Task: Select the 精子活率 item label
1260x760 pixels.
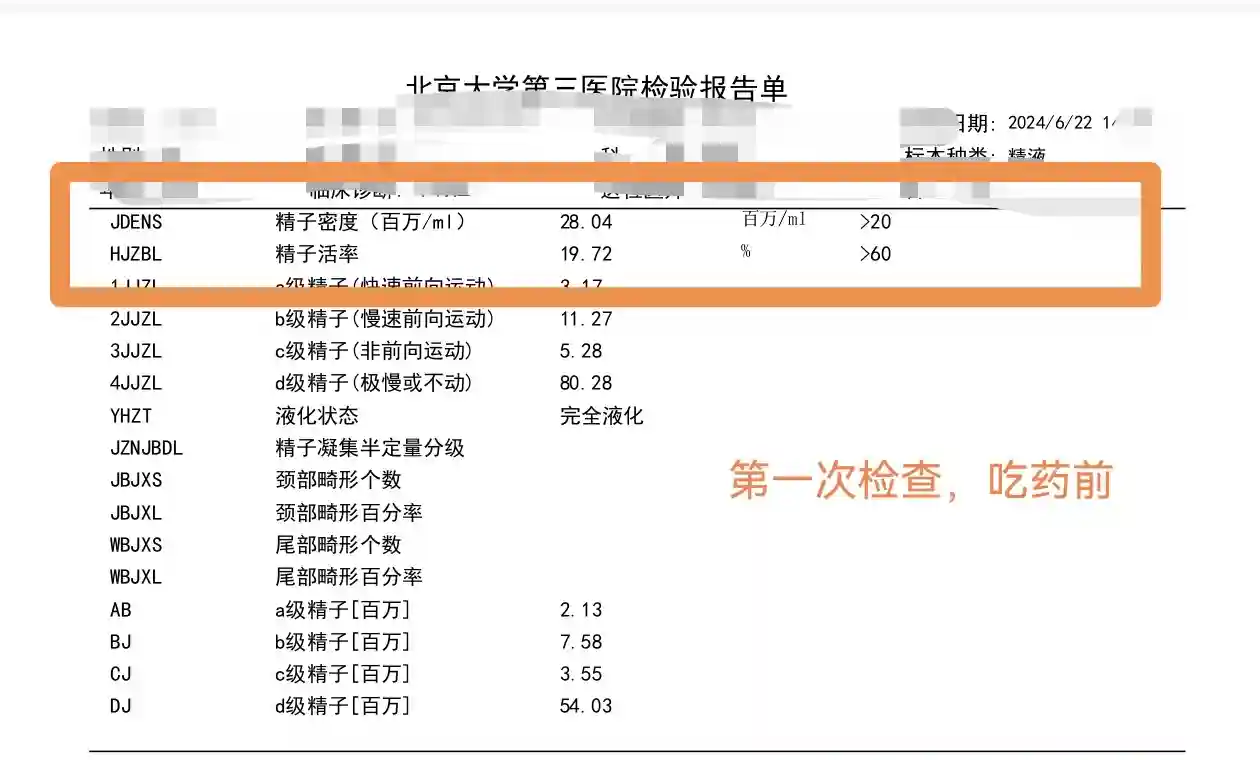Action: pos(317,254)
